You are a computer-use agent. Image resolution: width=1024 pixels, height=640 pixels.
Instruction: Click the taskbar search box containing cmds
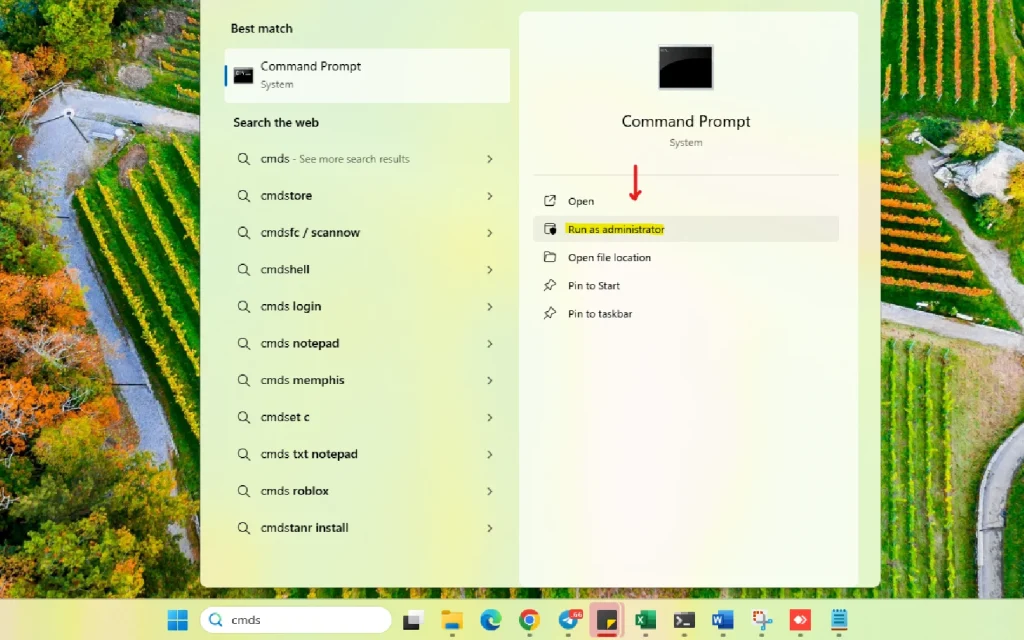click(296, 620)
